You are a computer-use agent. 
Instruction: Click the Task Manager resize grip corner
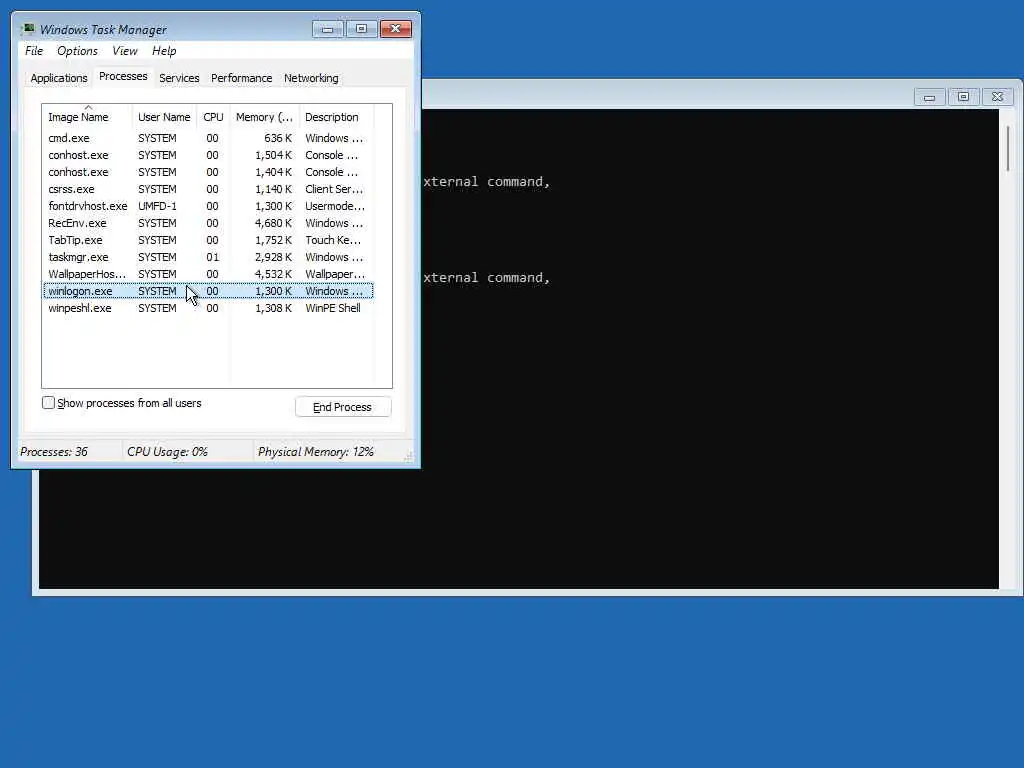point(408,456)
